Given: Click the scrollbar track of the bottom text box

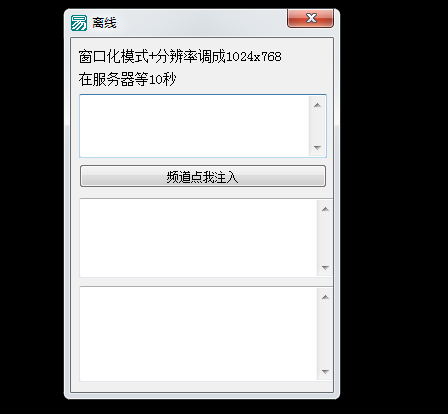Looking at the screenshot, I should pos(325,334).
